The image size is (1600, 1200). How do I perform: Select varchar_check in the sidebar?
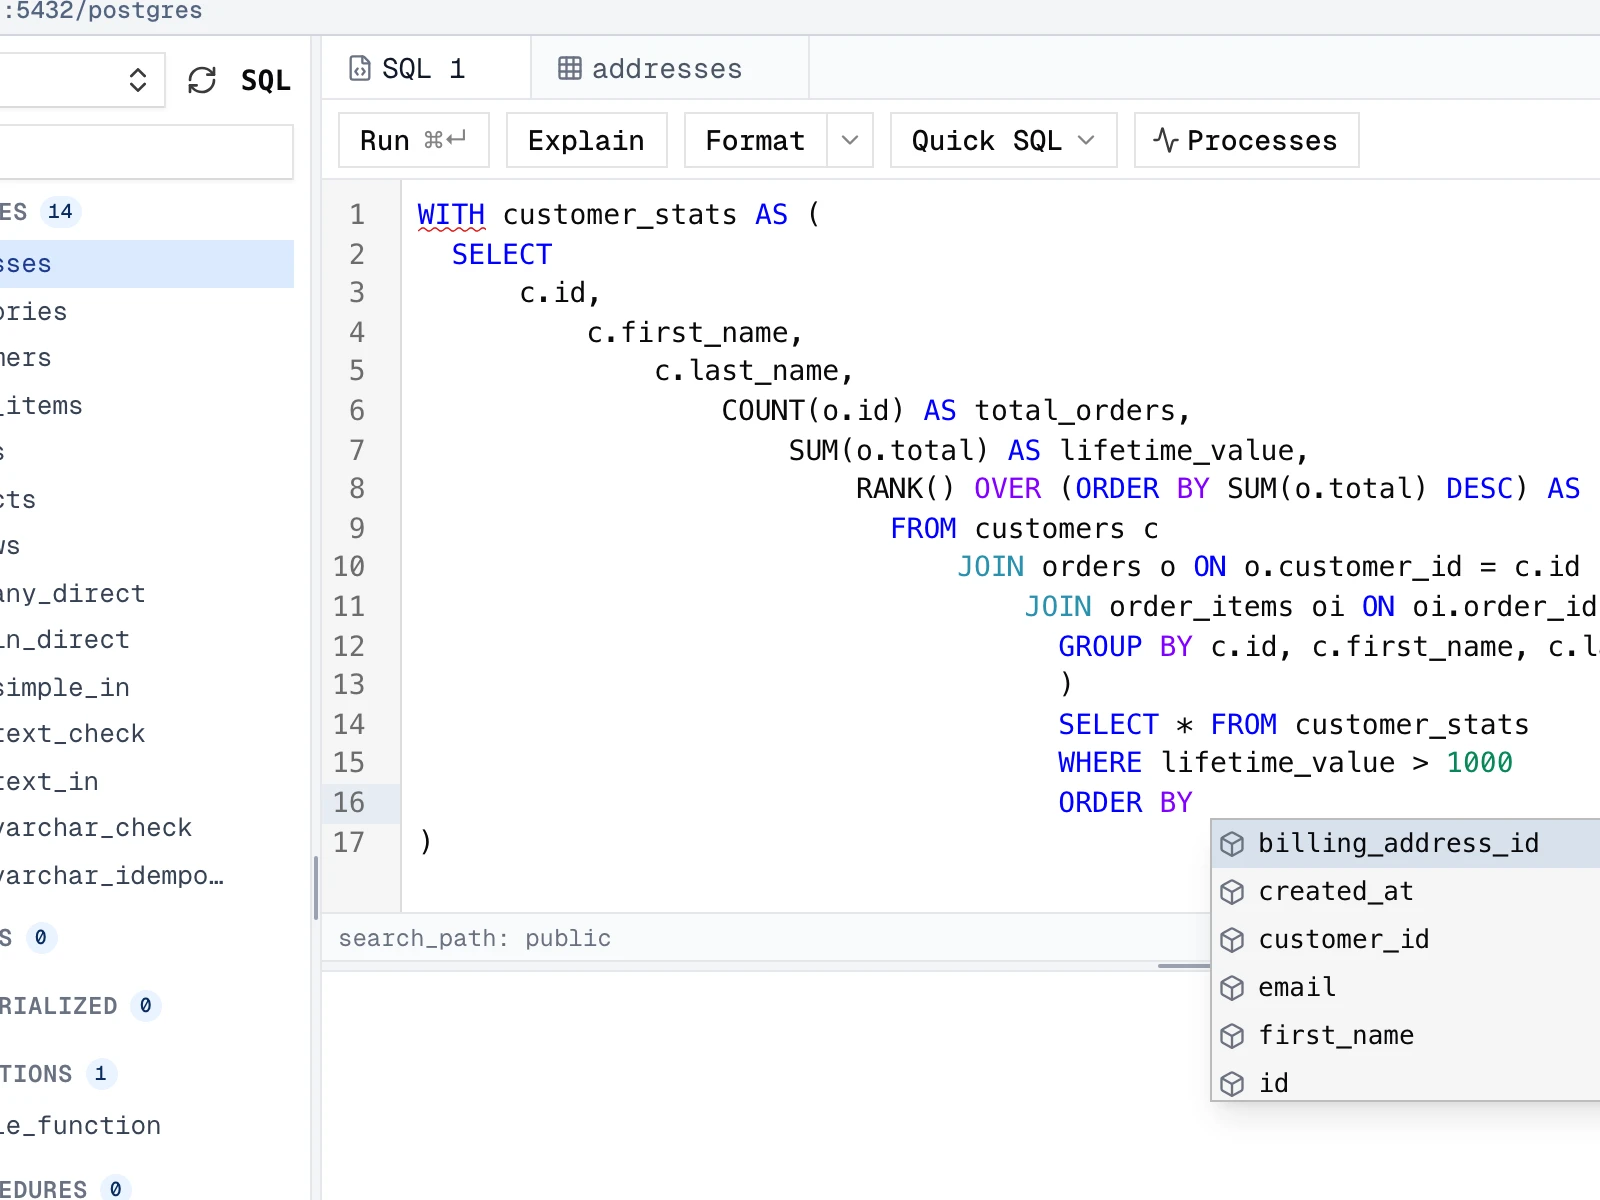coord(95,827)
